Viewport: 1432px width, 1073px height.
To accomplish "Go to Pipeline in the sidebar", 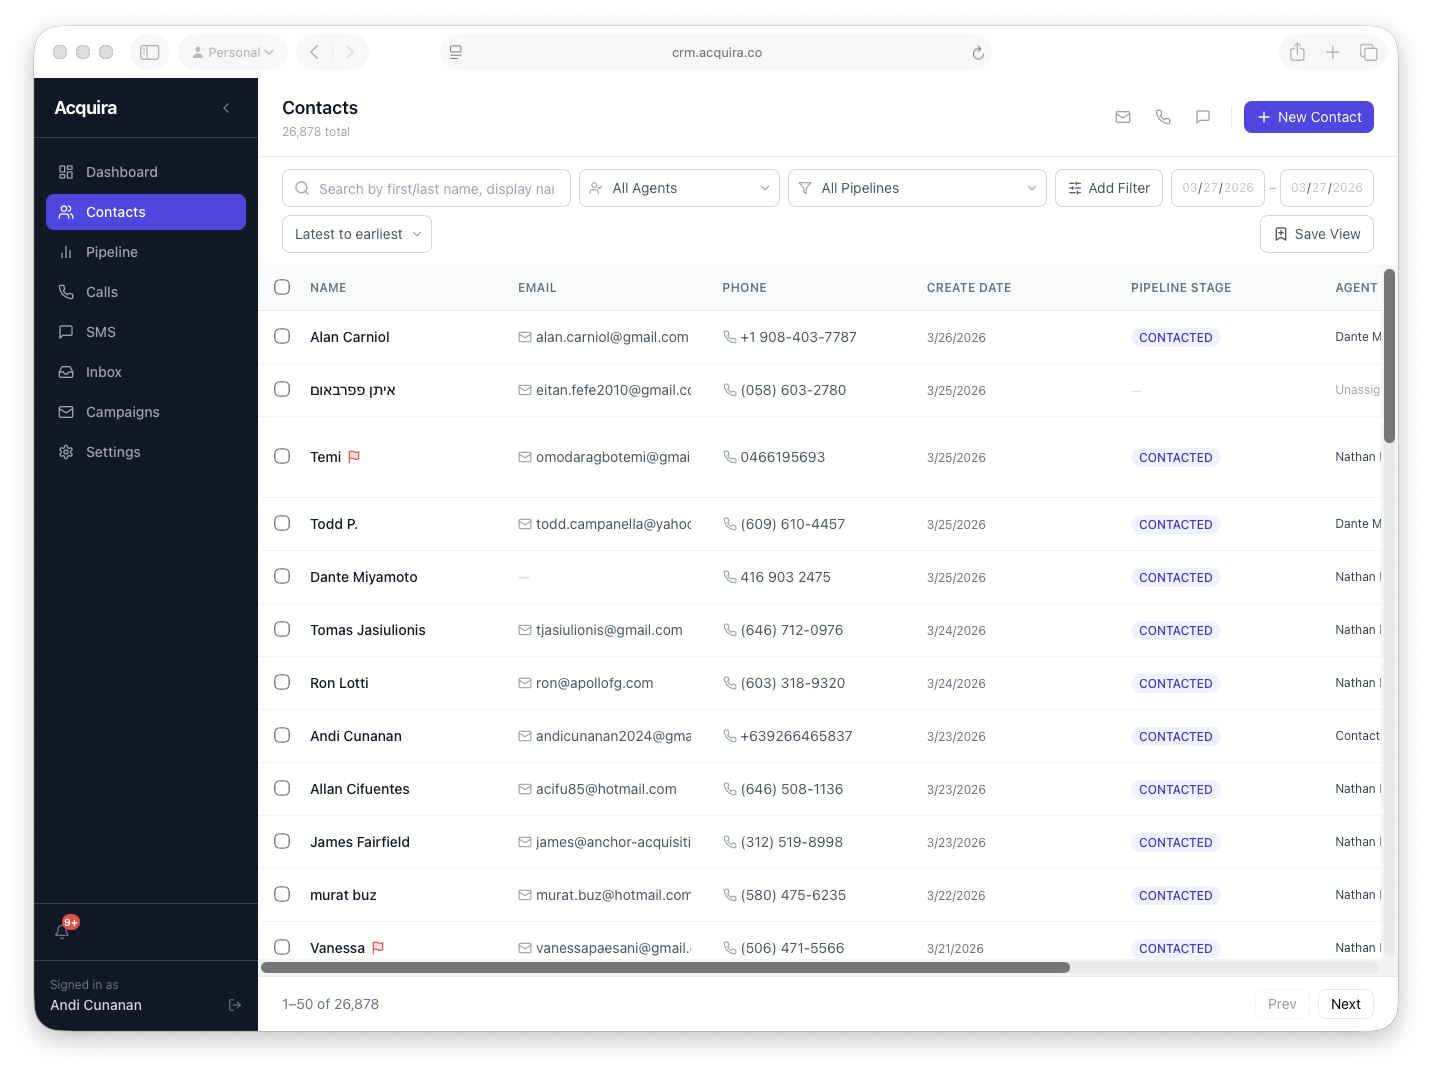I will tap(112, 252).
